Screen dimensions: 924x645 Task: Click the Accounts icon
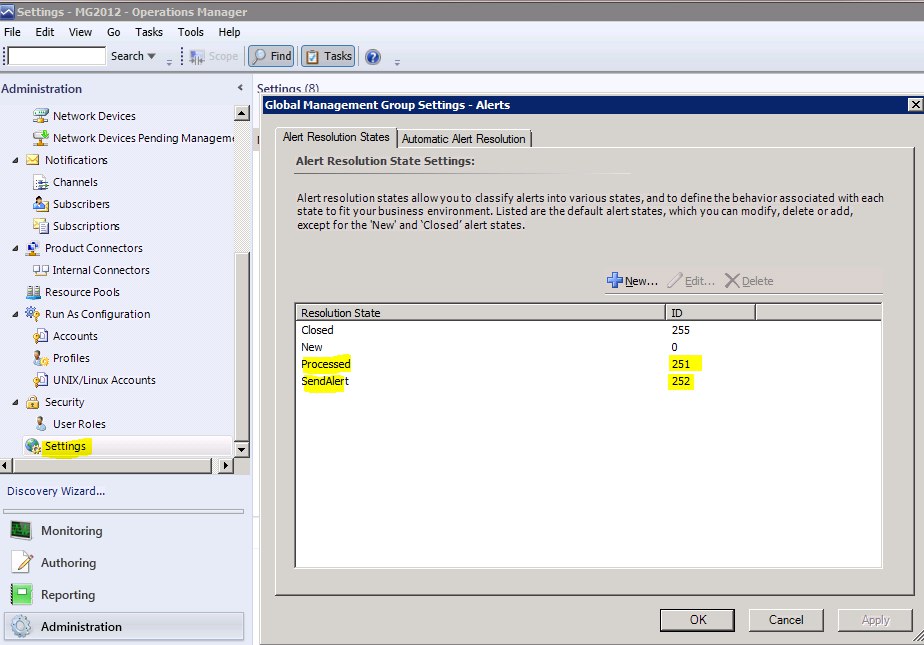(x=40, y=336)
